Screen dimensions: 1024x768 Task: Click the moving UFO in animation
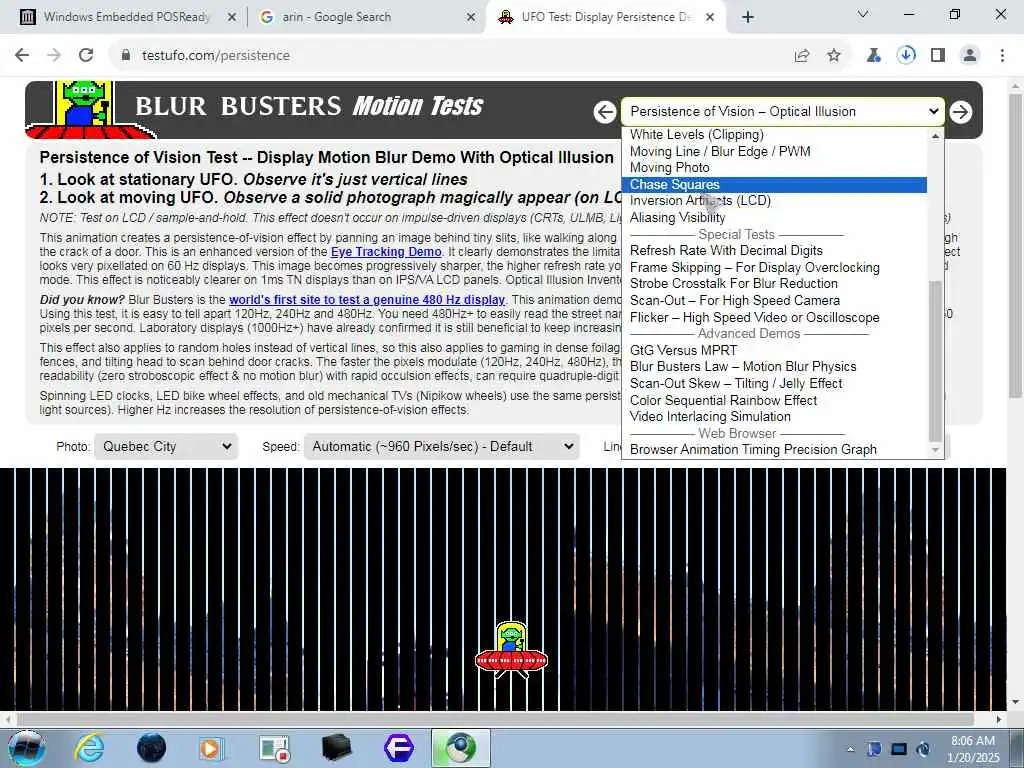coord(511,650)
